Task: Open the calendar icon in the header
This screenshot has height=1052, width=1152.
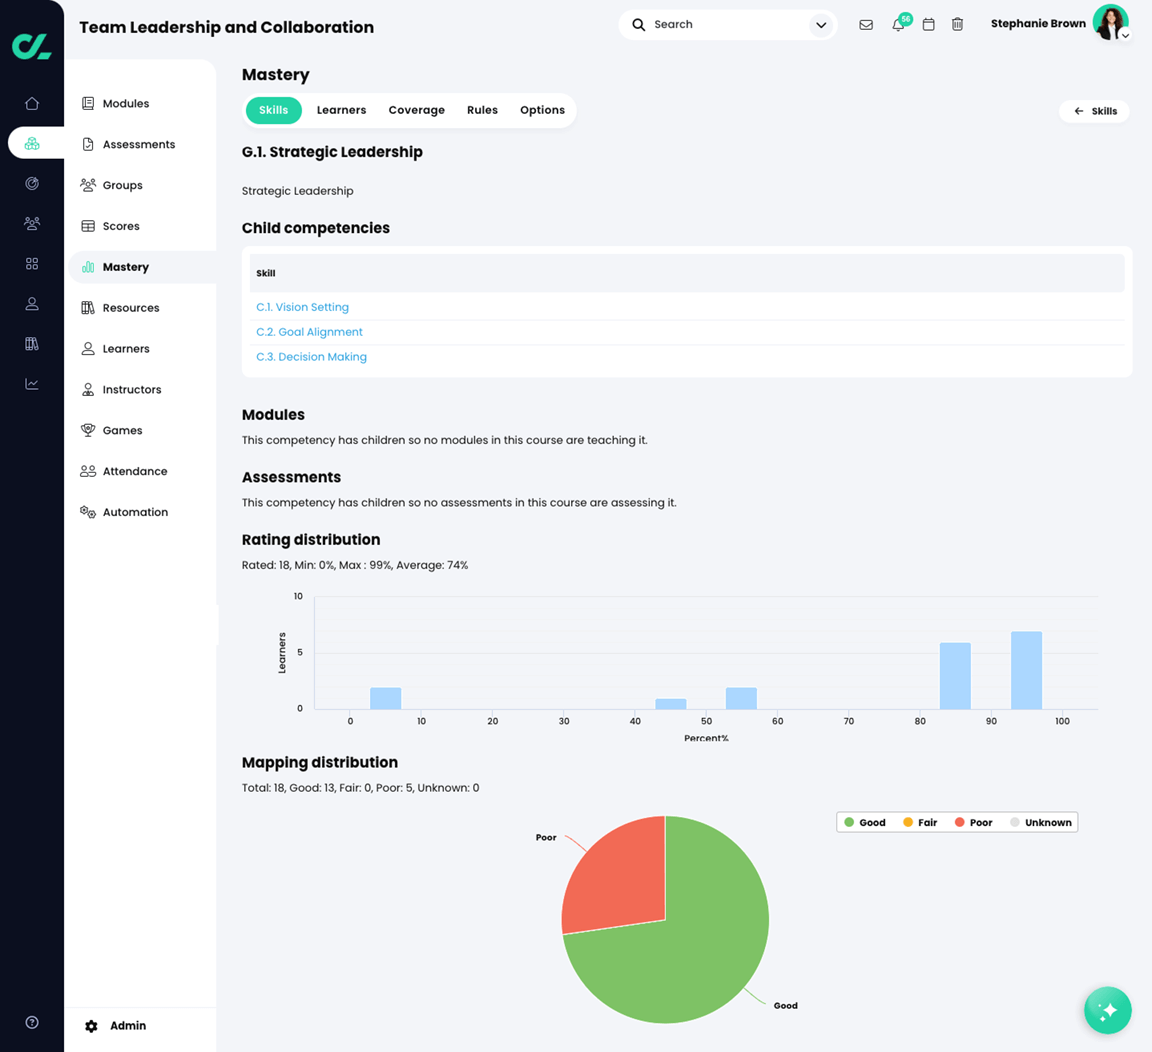Action: tap(928, 23)
